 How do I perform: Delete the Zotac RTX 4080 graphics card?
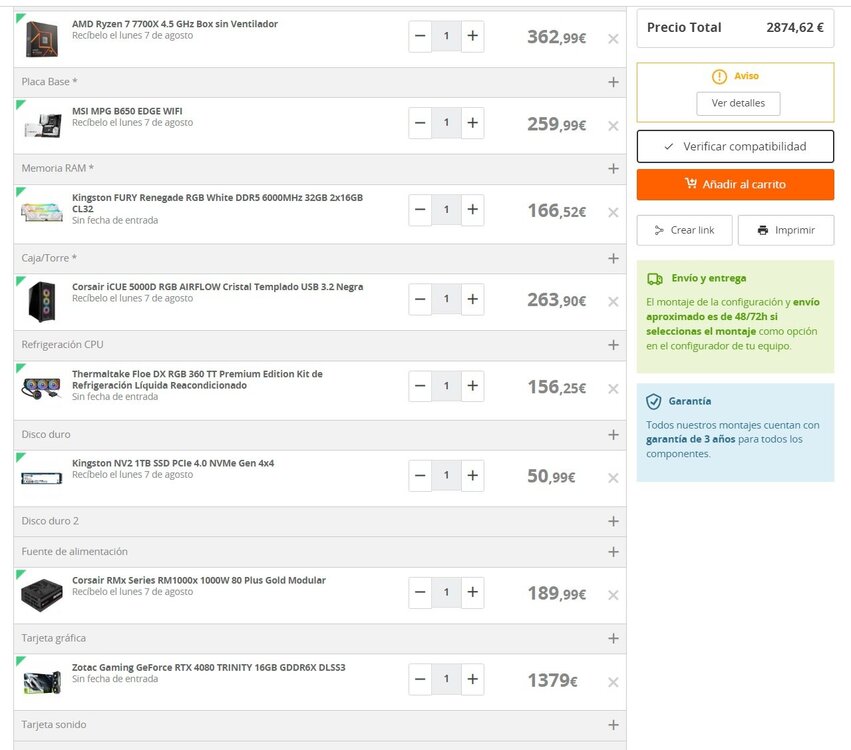click(613, 682)
